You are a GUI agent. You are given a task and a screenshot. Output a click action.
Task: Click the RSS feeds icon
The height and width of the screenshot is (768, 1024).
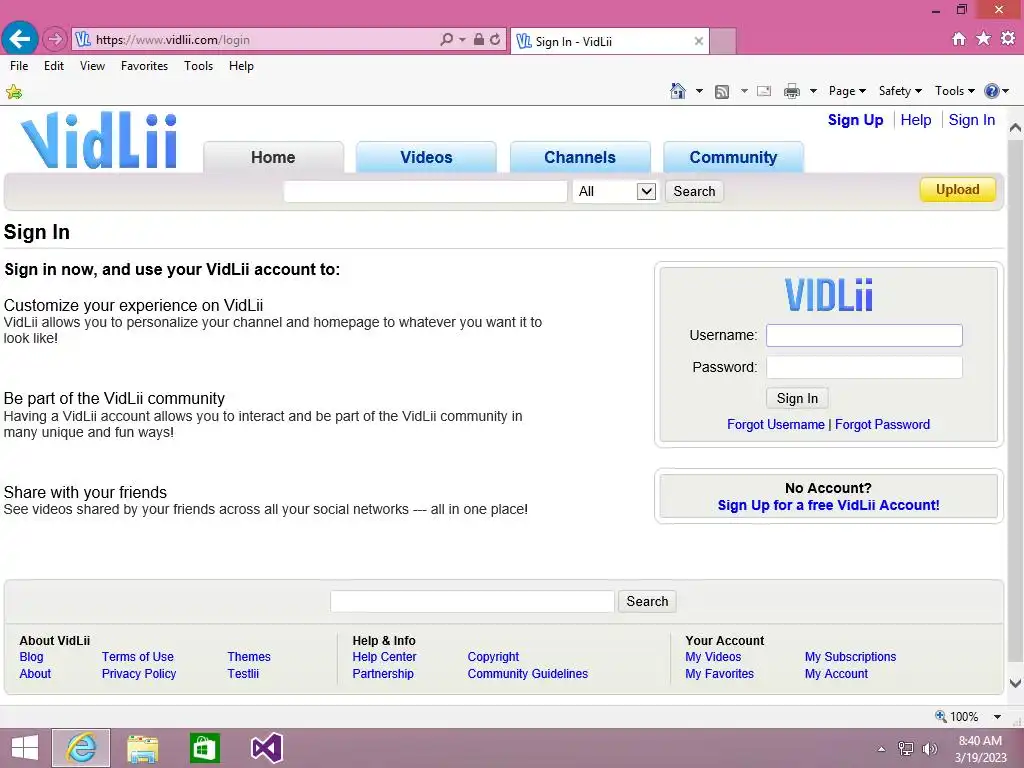click(722, 91)
